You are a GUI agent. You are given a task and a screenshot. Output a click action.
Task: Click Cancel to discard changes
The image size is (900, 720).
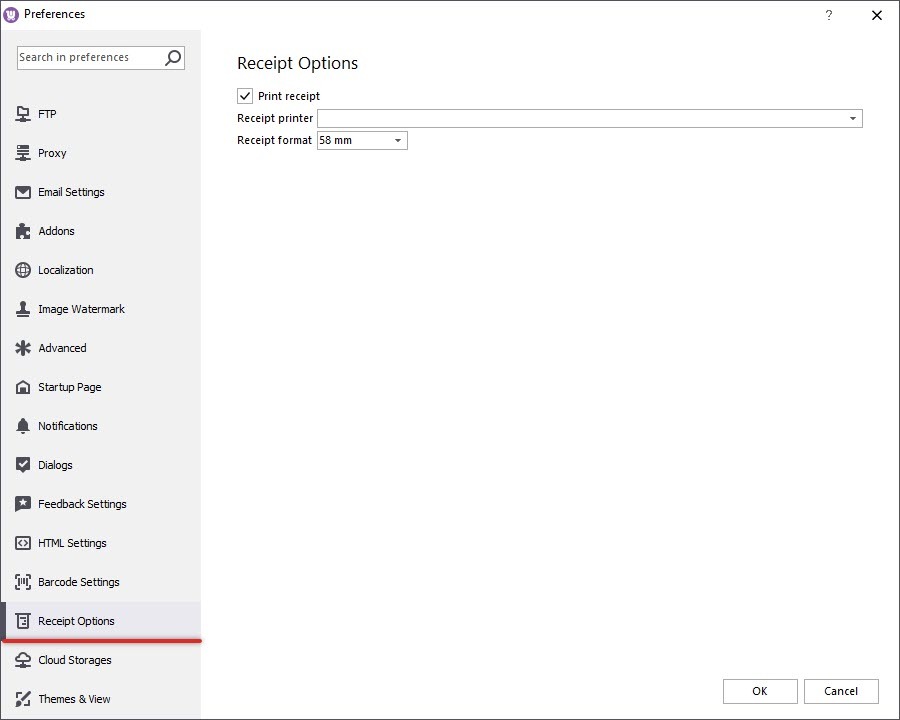(841, 691)
